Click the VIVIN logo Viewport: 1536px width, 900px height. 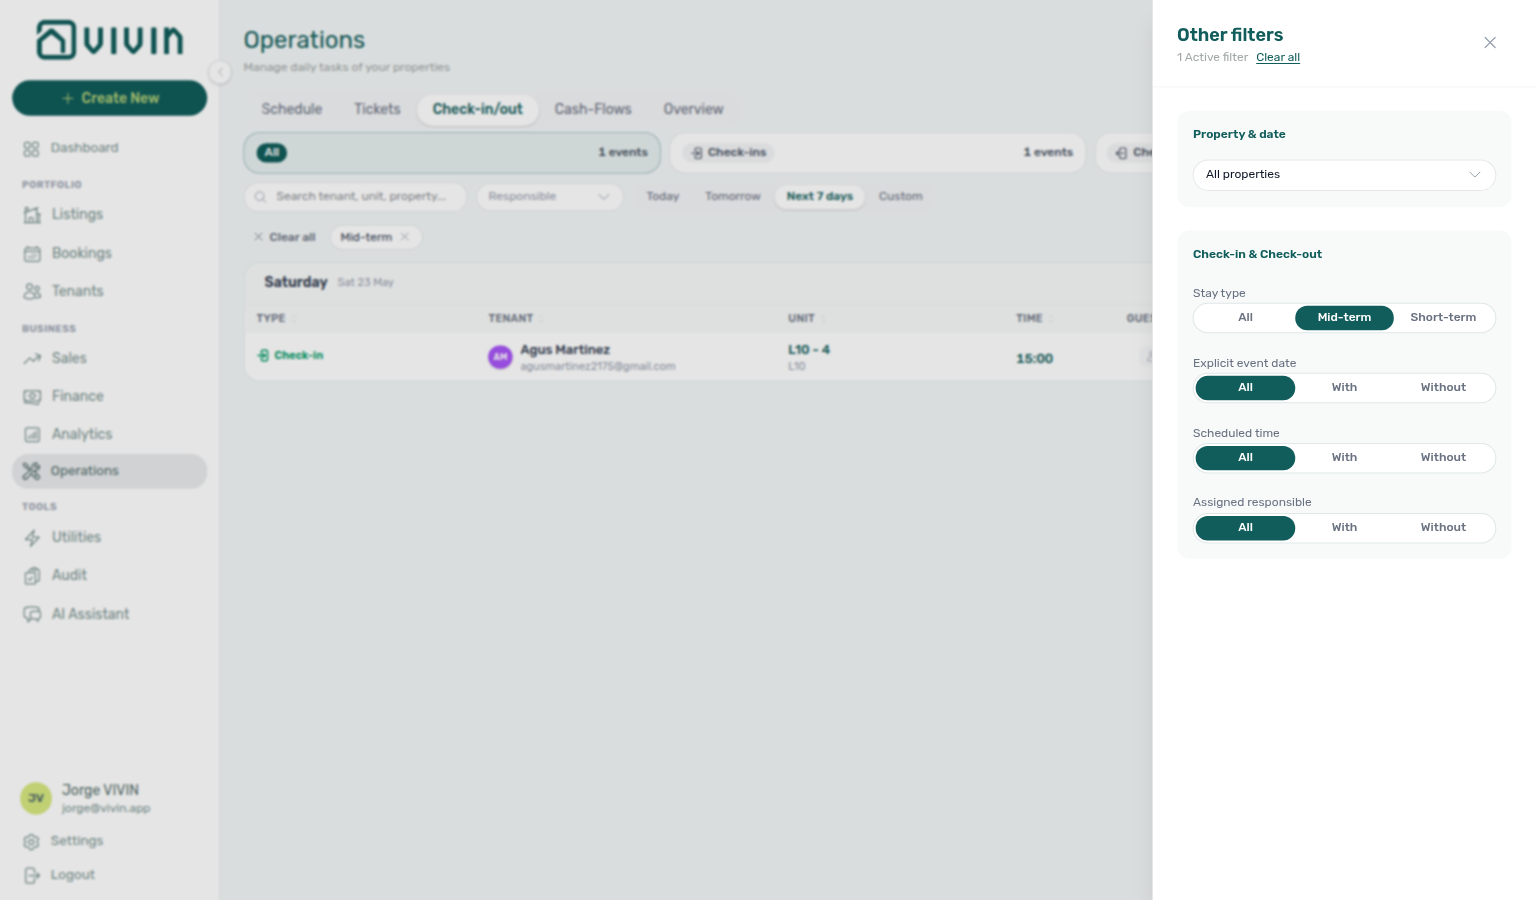[110, 40]
